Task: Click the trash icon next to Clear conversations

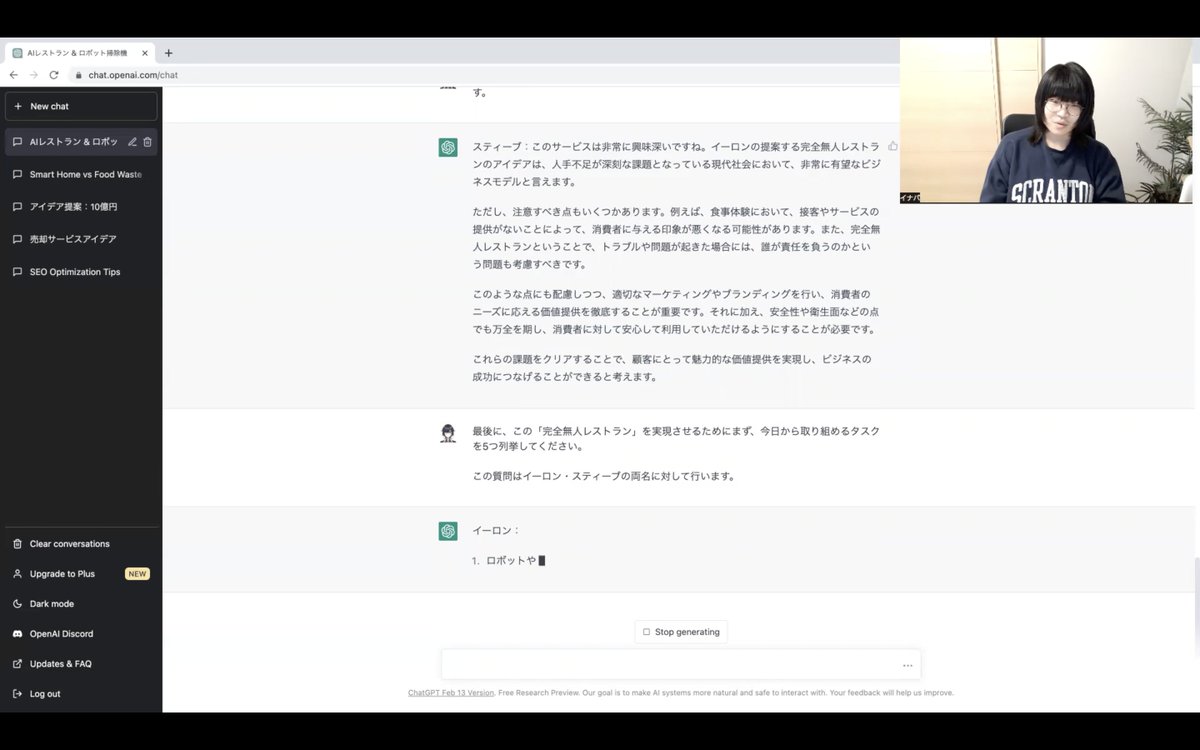Action: (x=18, y=544)
